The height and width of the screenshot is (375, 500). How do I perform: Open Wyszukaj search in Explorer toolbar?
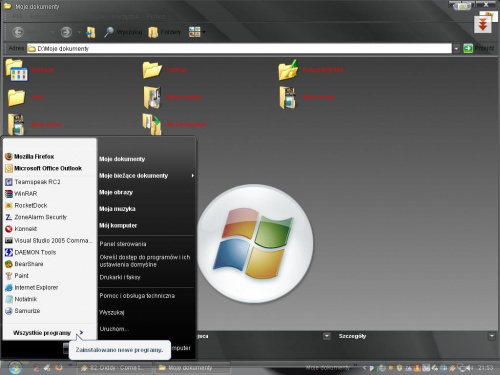(x=123, y=32)
